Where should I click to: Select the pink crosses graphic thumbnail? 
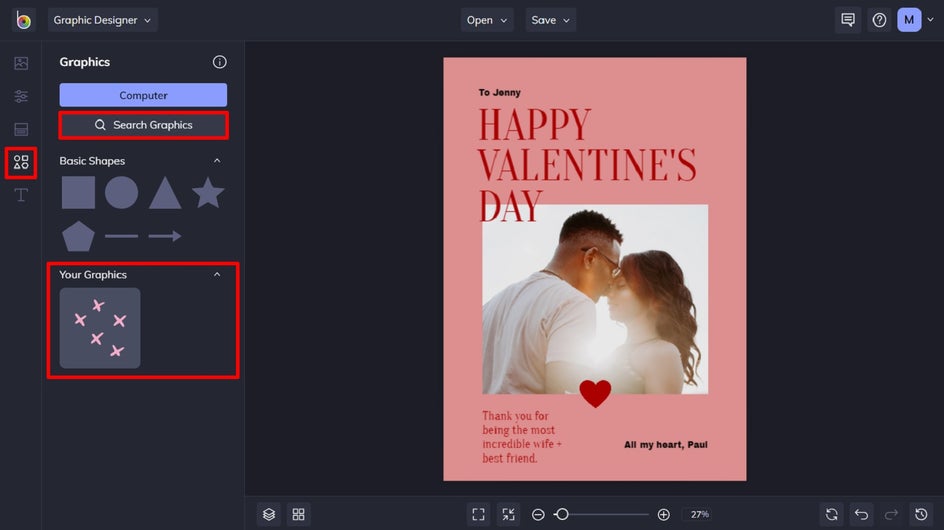[x=100, y=328]
